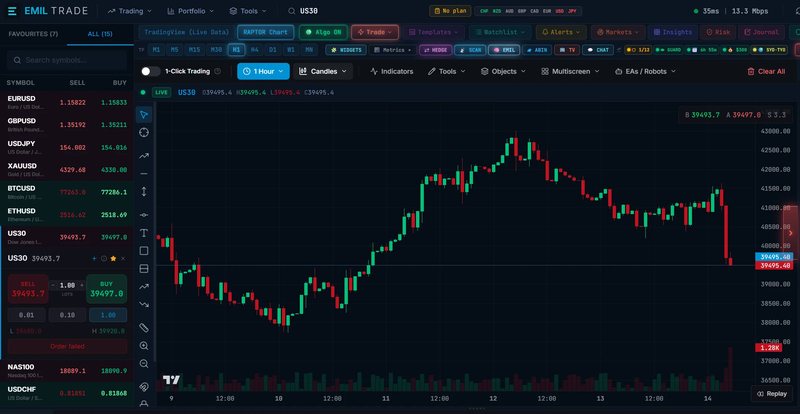This screenshot has height=414, width=800.
Task: Select the rectangle shape tool
Action: [x=144, y=251]
